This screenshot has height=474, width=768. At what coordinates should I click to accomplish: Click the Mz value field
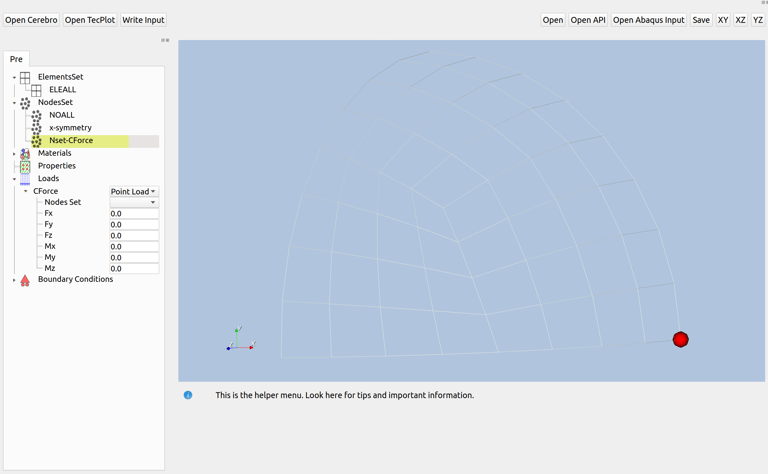click(x=134, y=269)
